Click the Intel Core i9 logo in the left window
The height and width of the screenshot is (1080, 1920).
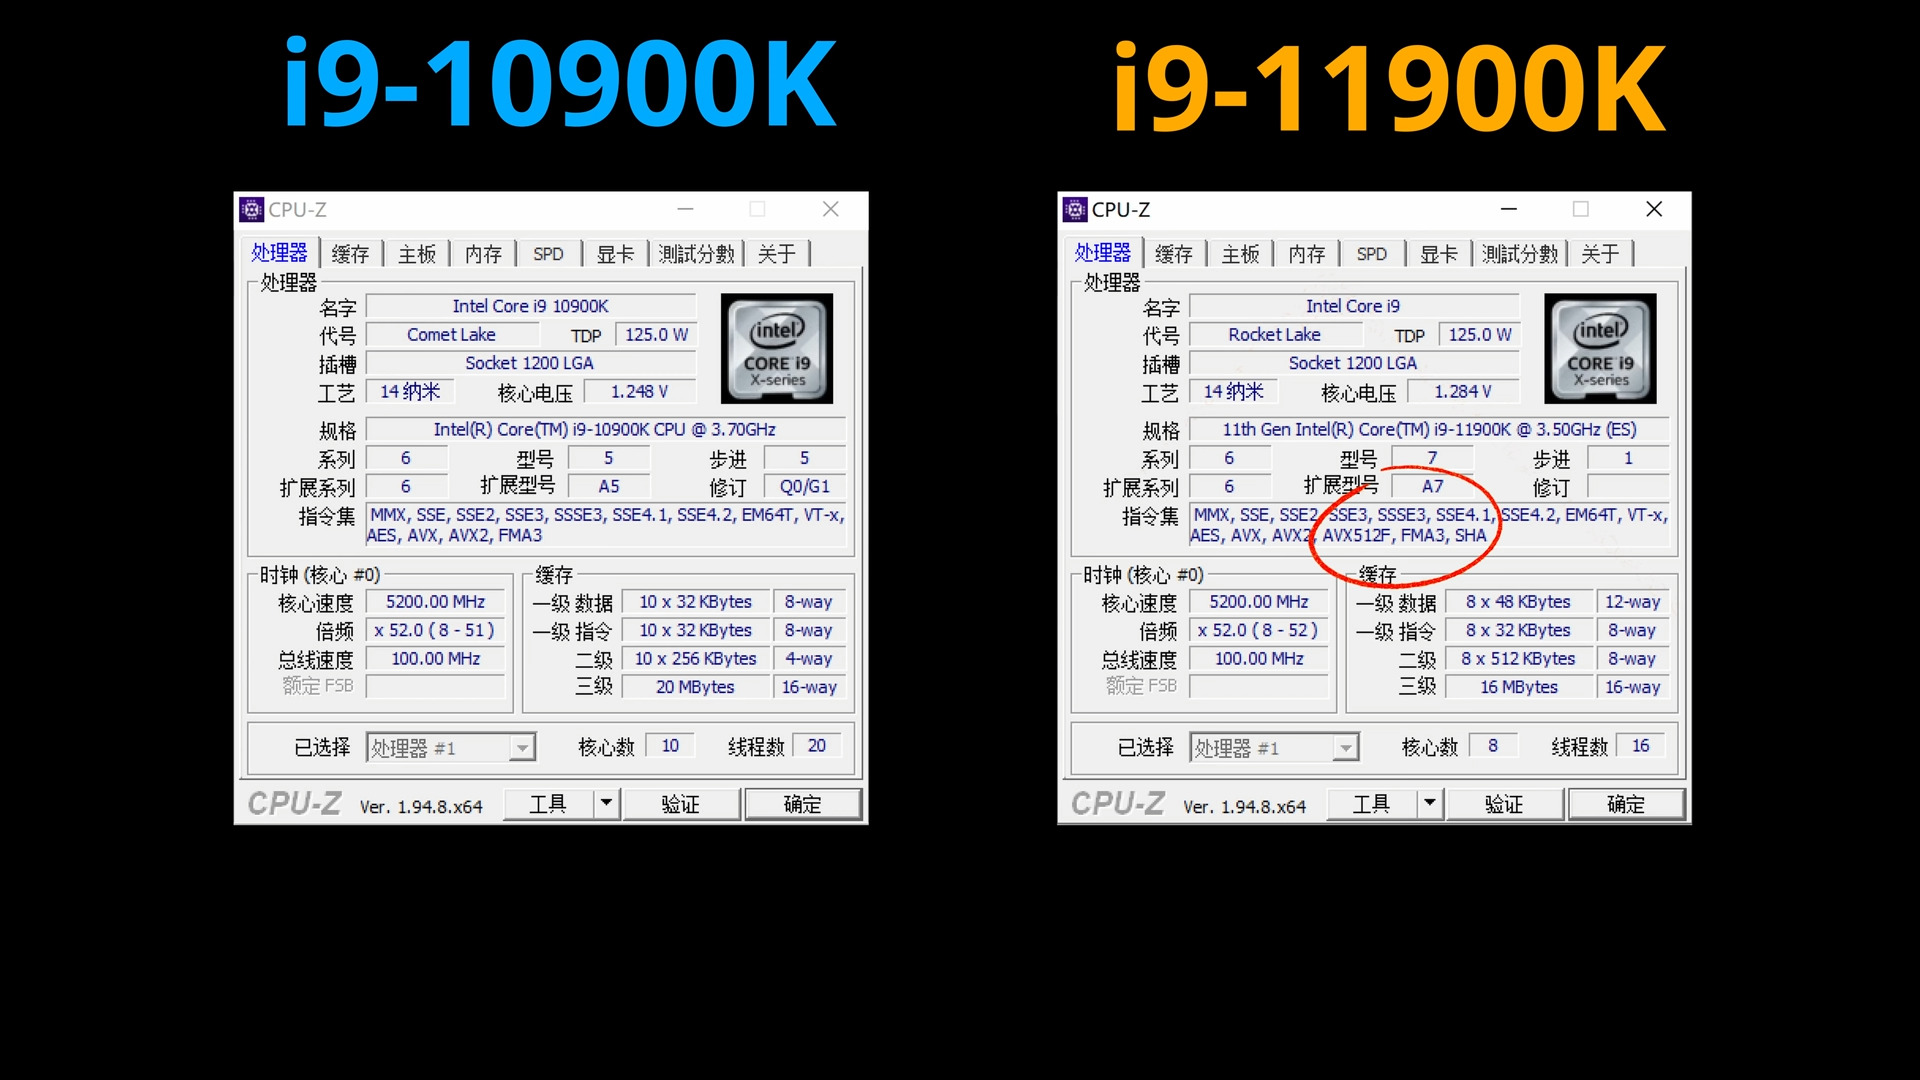click(777, 348)
